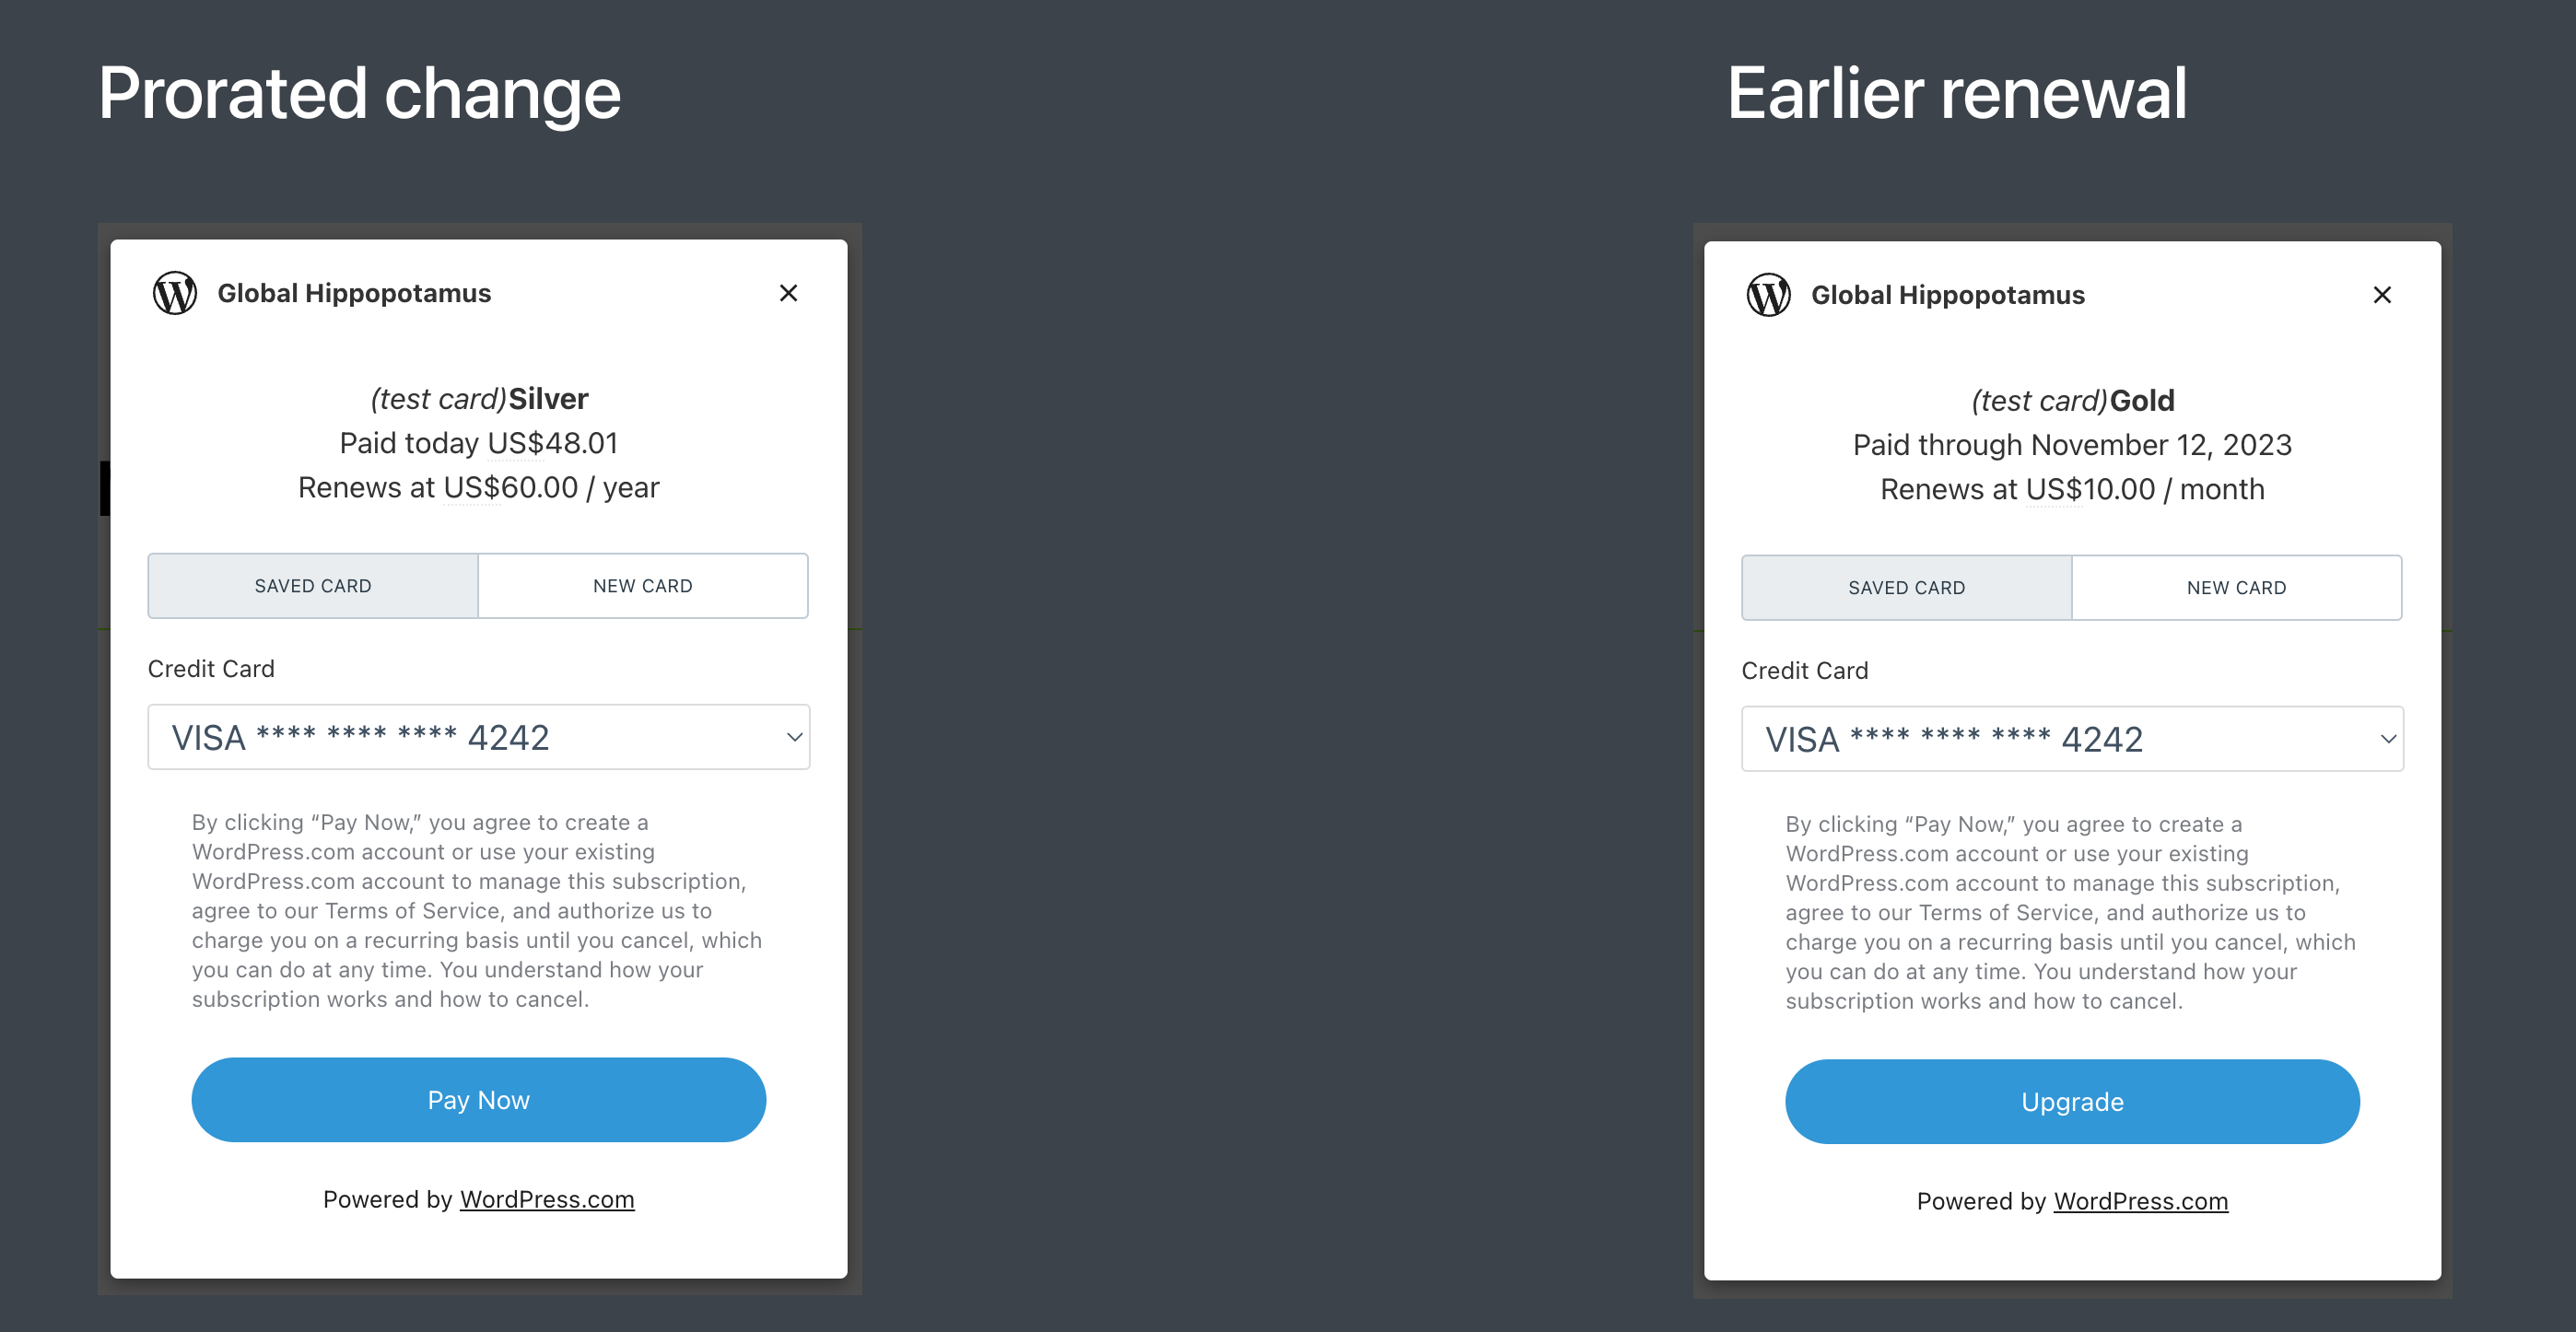Close the Silver payment dialog

789,293
